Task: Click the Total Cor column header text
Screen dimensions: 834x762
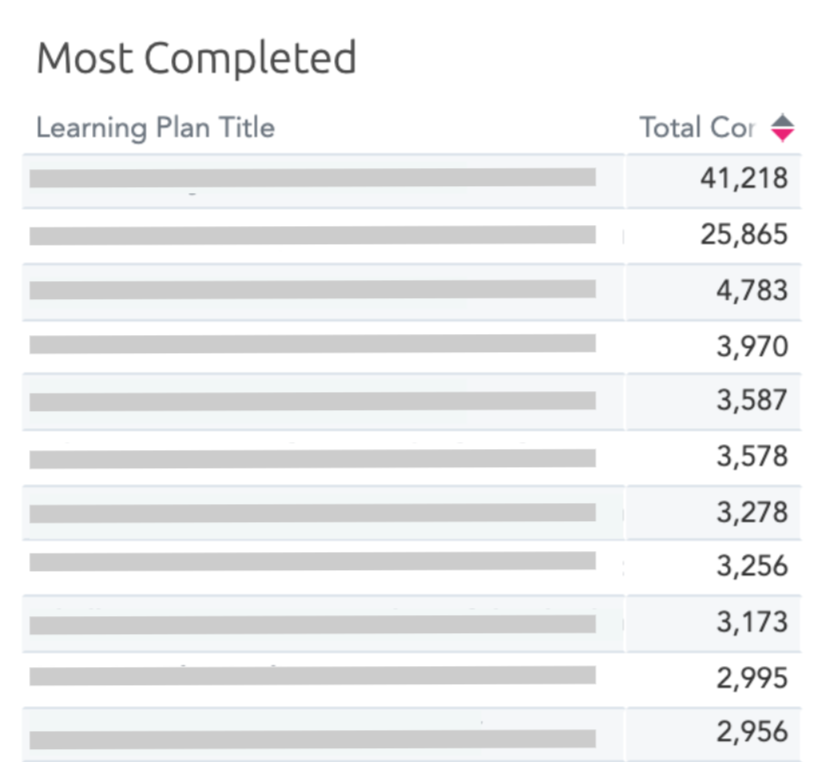Action: 696,128
